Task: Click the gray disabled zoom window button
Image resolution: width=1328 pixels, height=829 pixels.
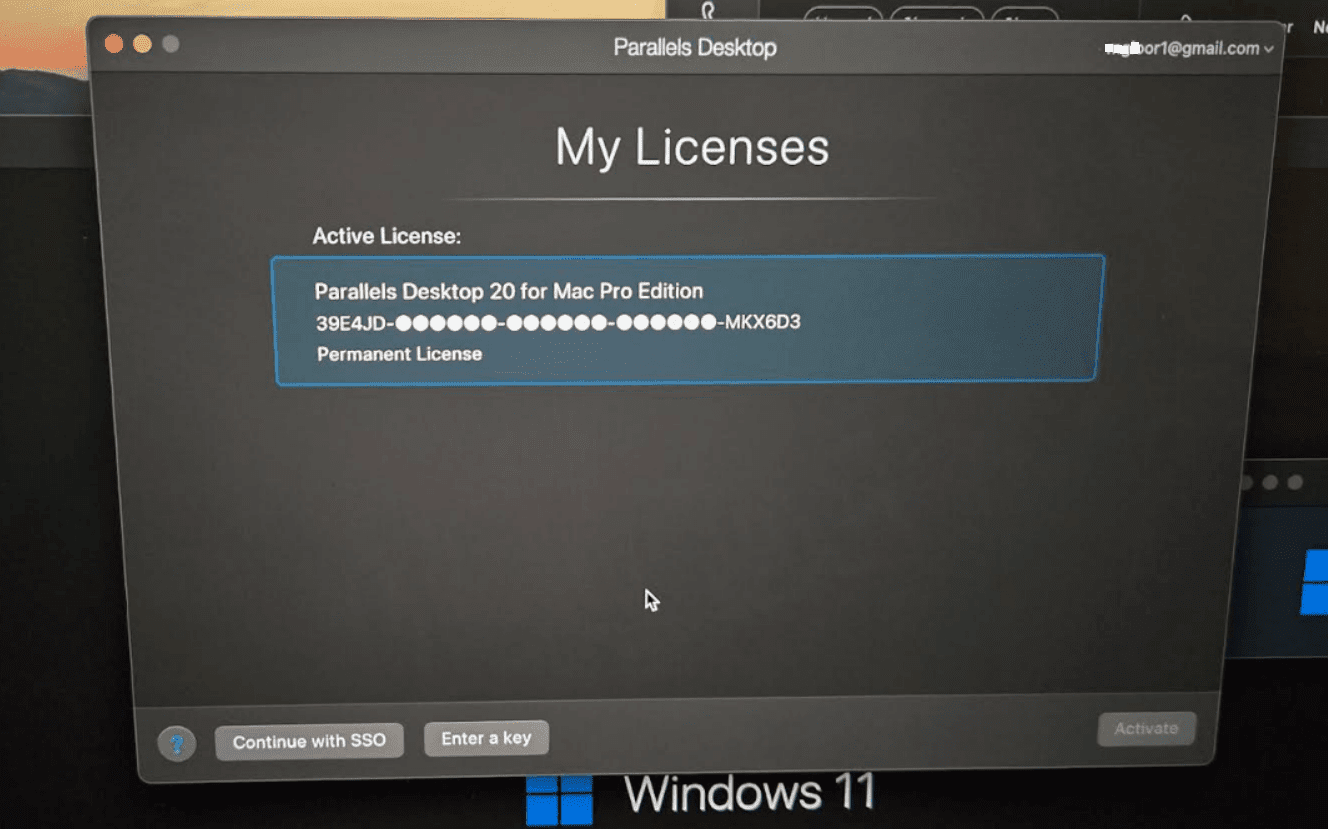Action: [x=171, y=44]
